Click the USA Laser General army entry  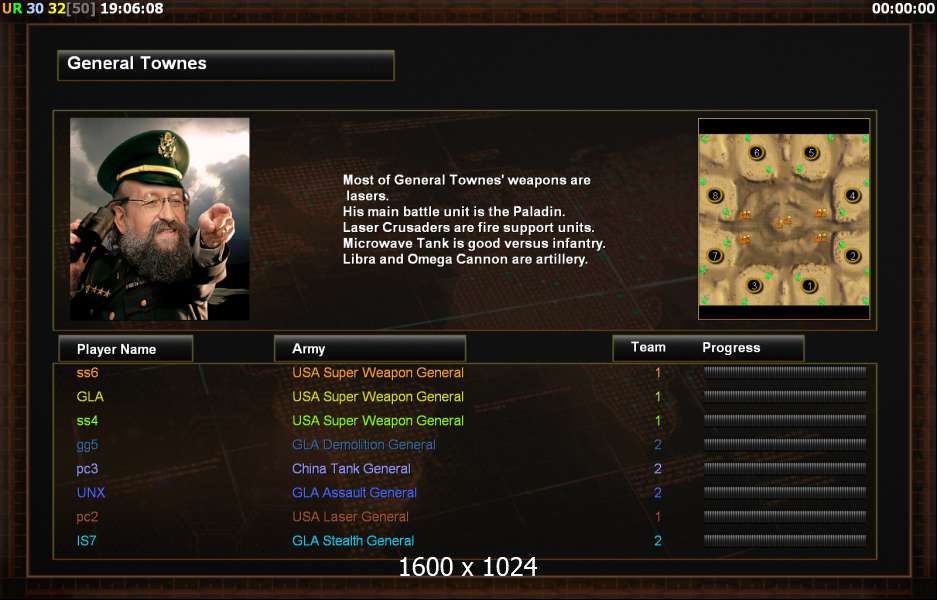click(350, 516)
